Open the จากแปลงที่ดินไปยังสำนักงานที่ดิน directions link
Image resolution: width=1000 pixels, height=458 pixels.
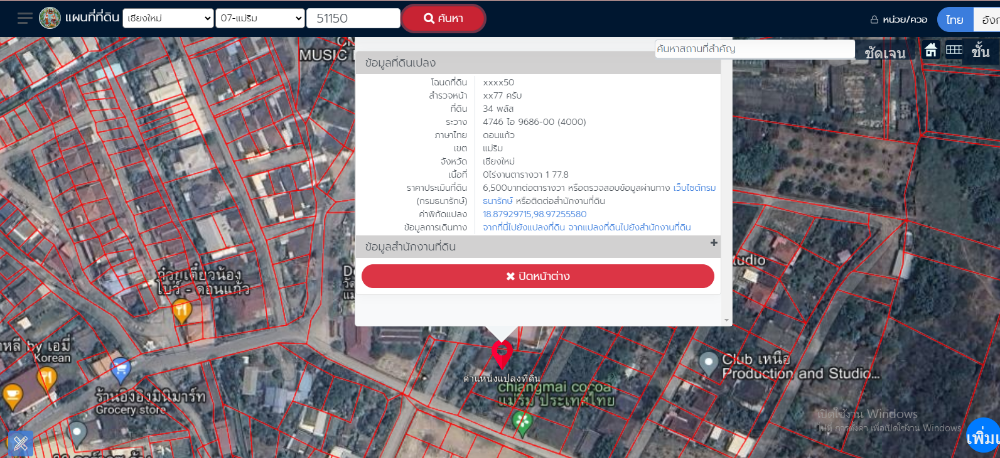tap(630, 227)
